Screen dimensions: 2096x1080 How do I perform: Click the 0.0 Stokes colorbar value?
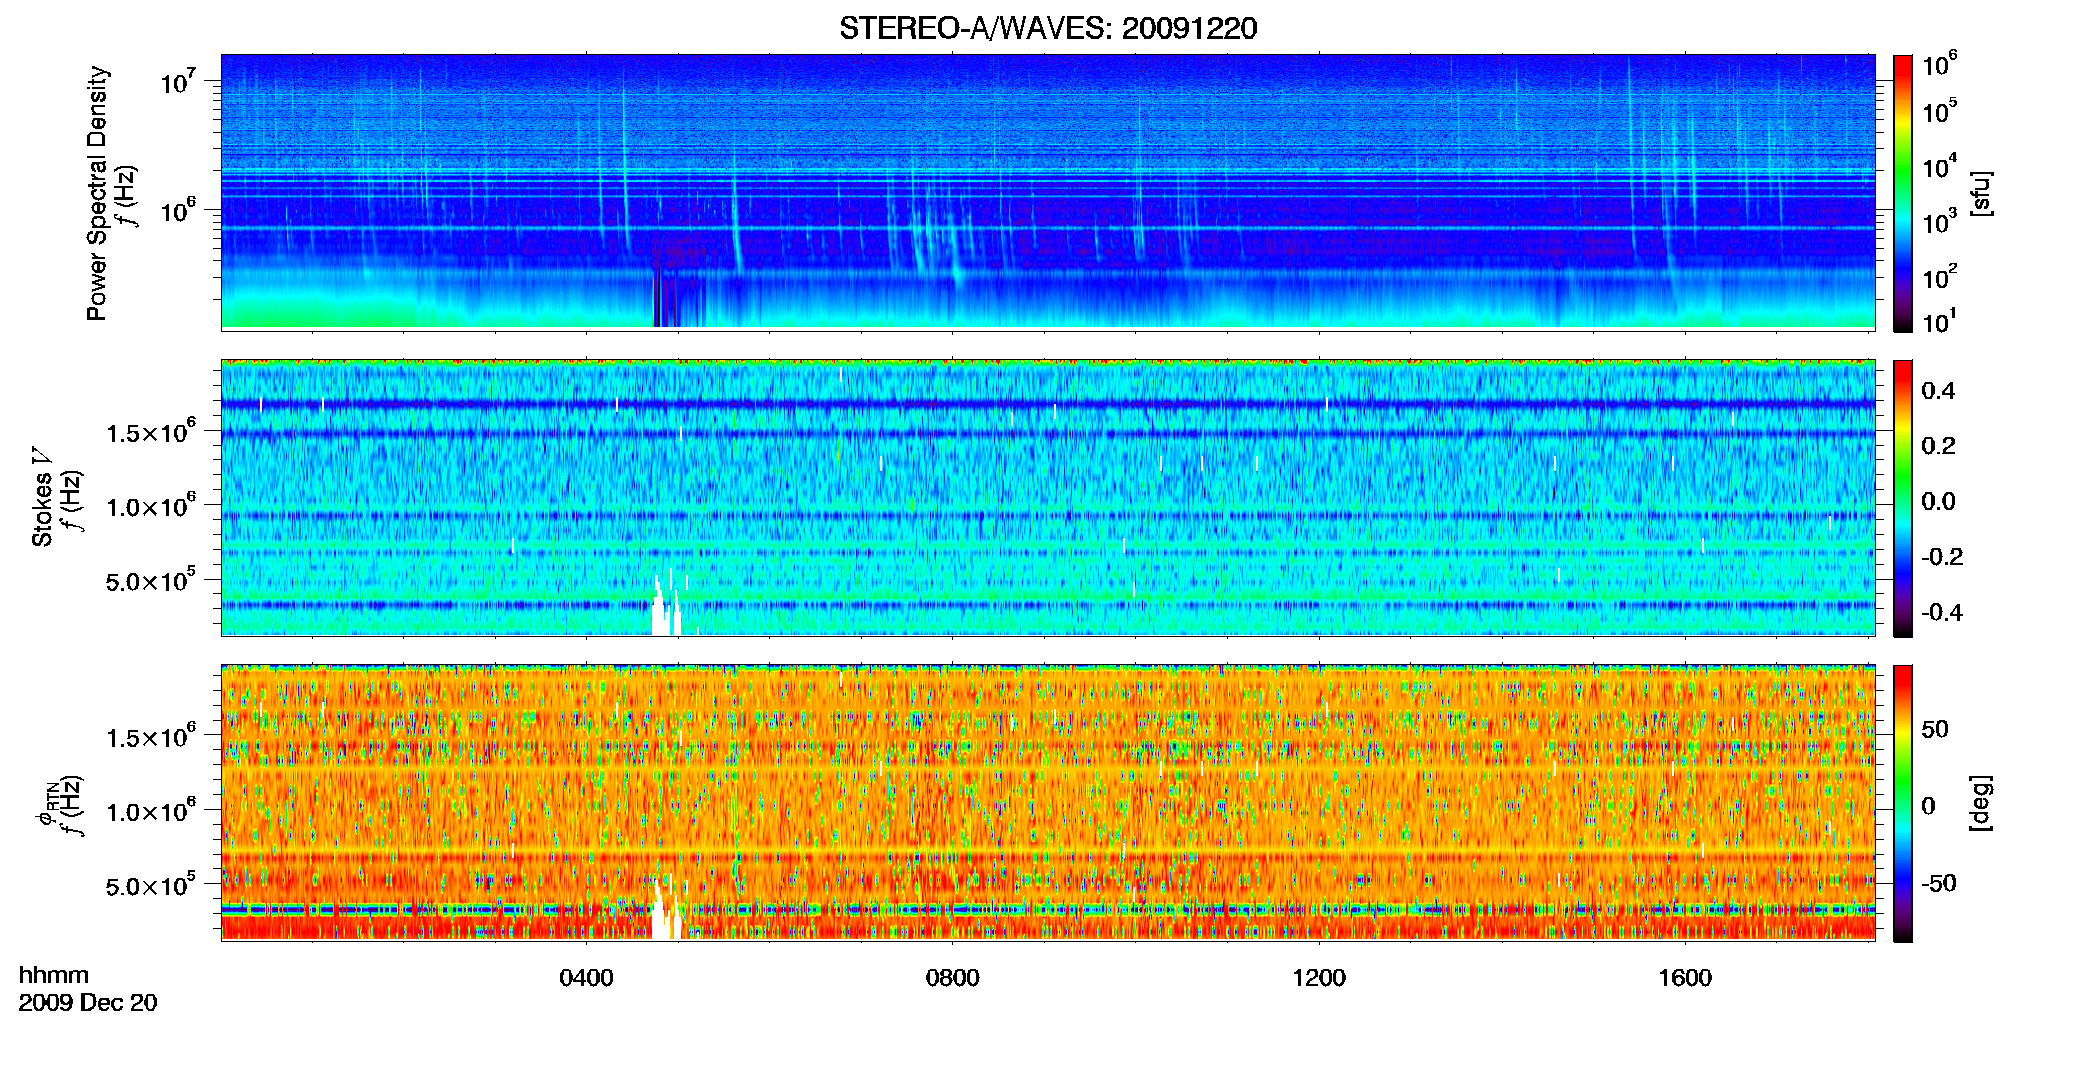coord(1938,501)
